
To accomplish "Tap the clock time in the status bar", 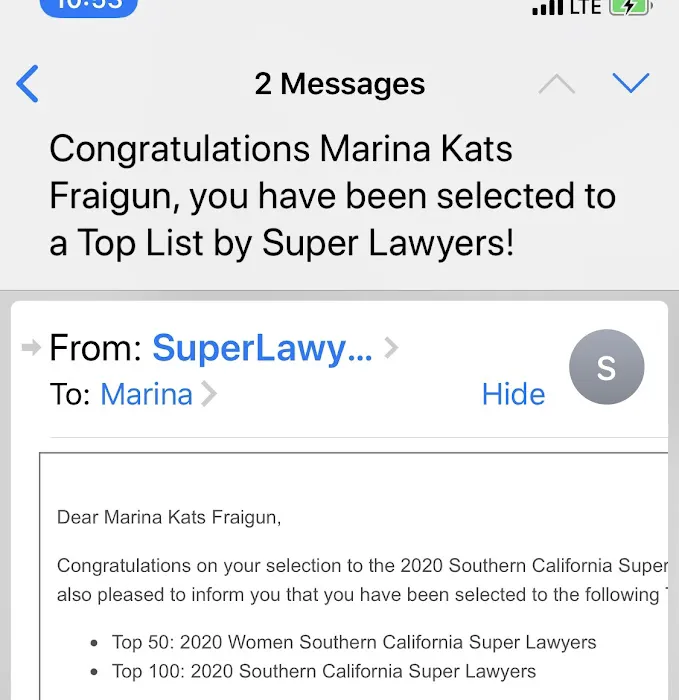I will point(89,6).
